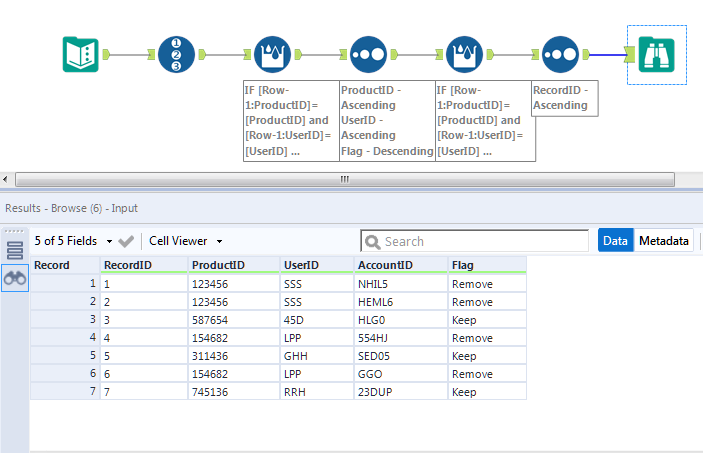Select the Sort tool with RecordID Ascending
Image resolution: width=703 pixels, height=453 pixels.
[x=560, y=55]
